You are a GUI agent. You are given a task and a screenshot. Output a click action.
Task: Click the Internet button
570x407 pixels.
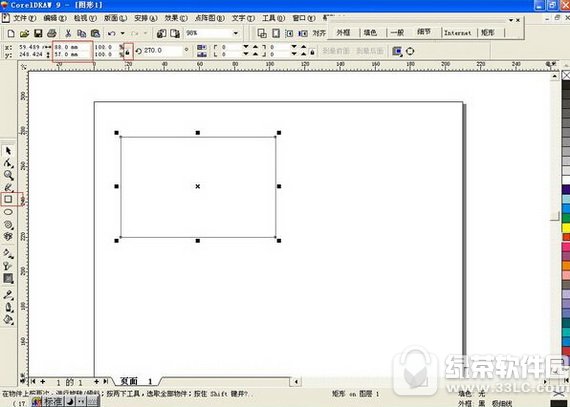coord(458,33)
